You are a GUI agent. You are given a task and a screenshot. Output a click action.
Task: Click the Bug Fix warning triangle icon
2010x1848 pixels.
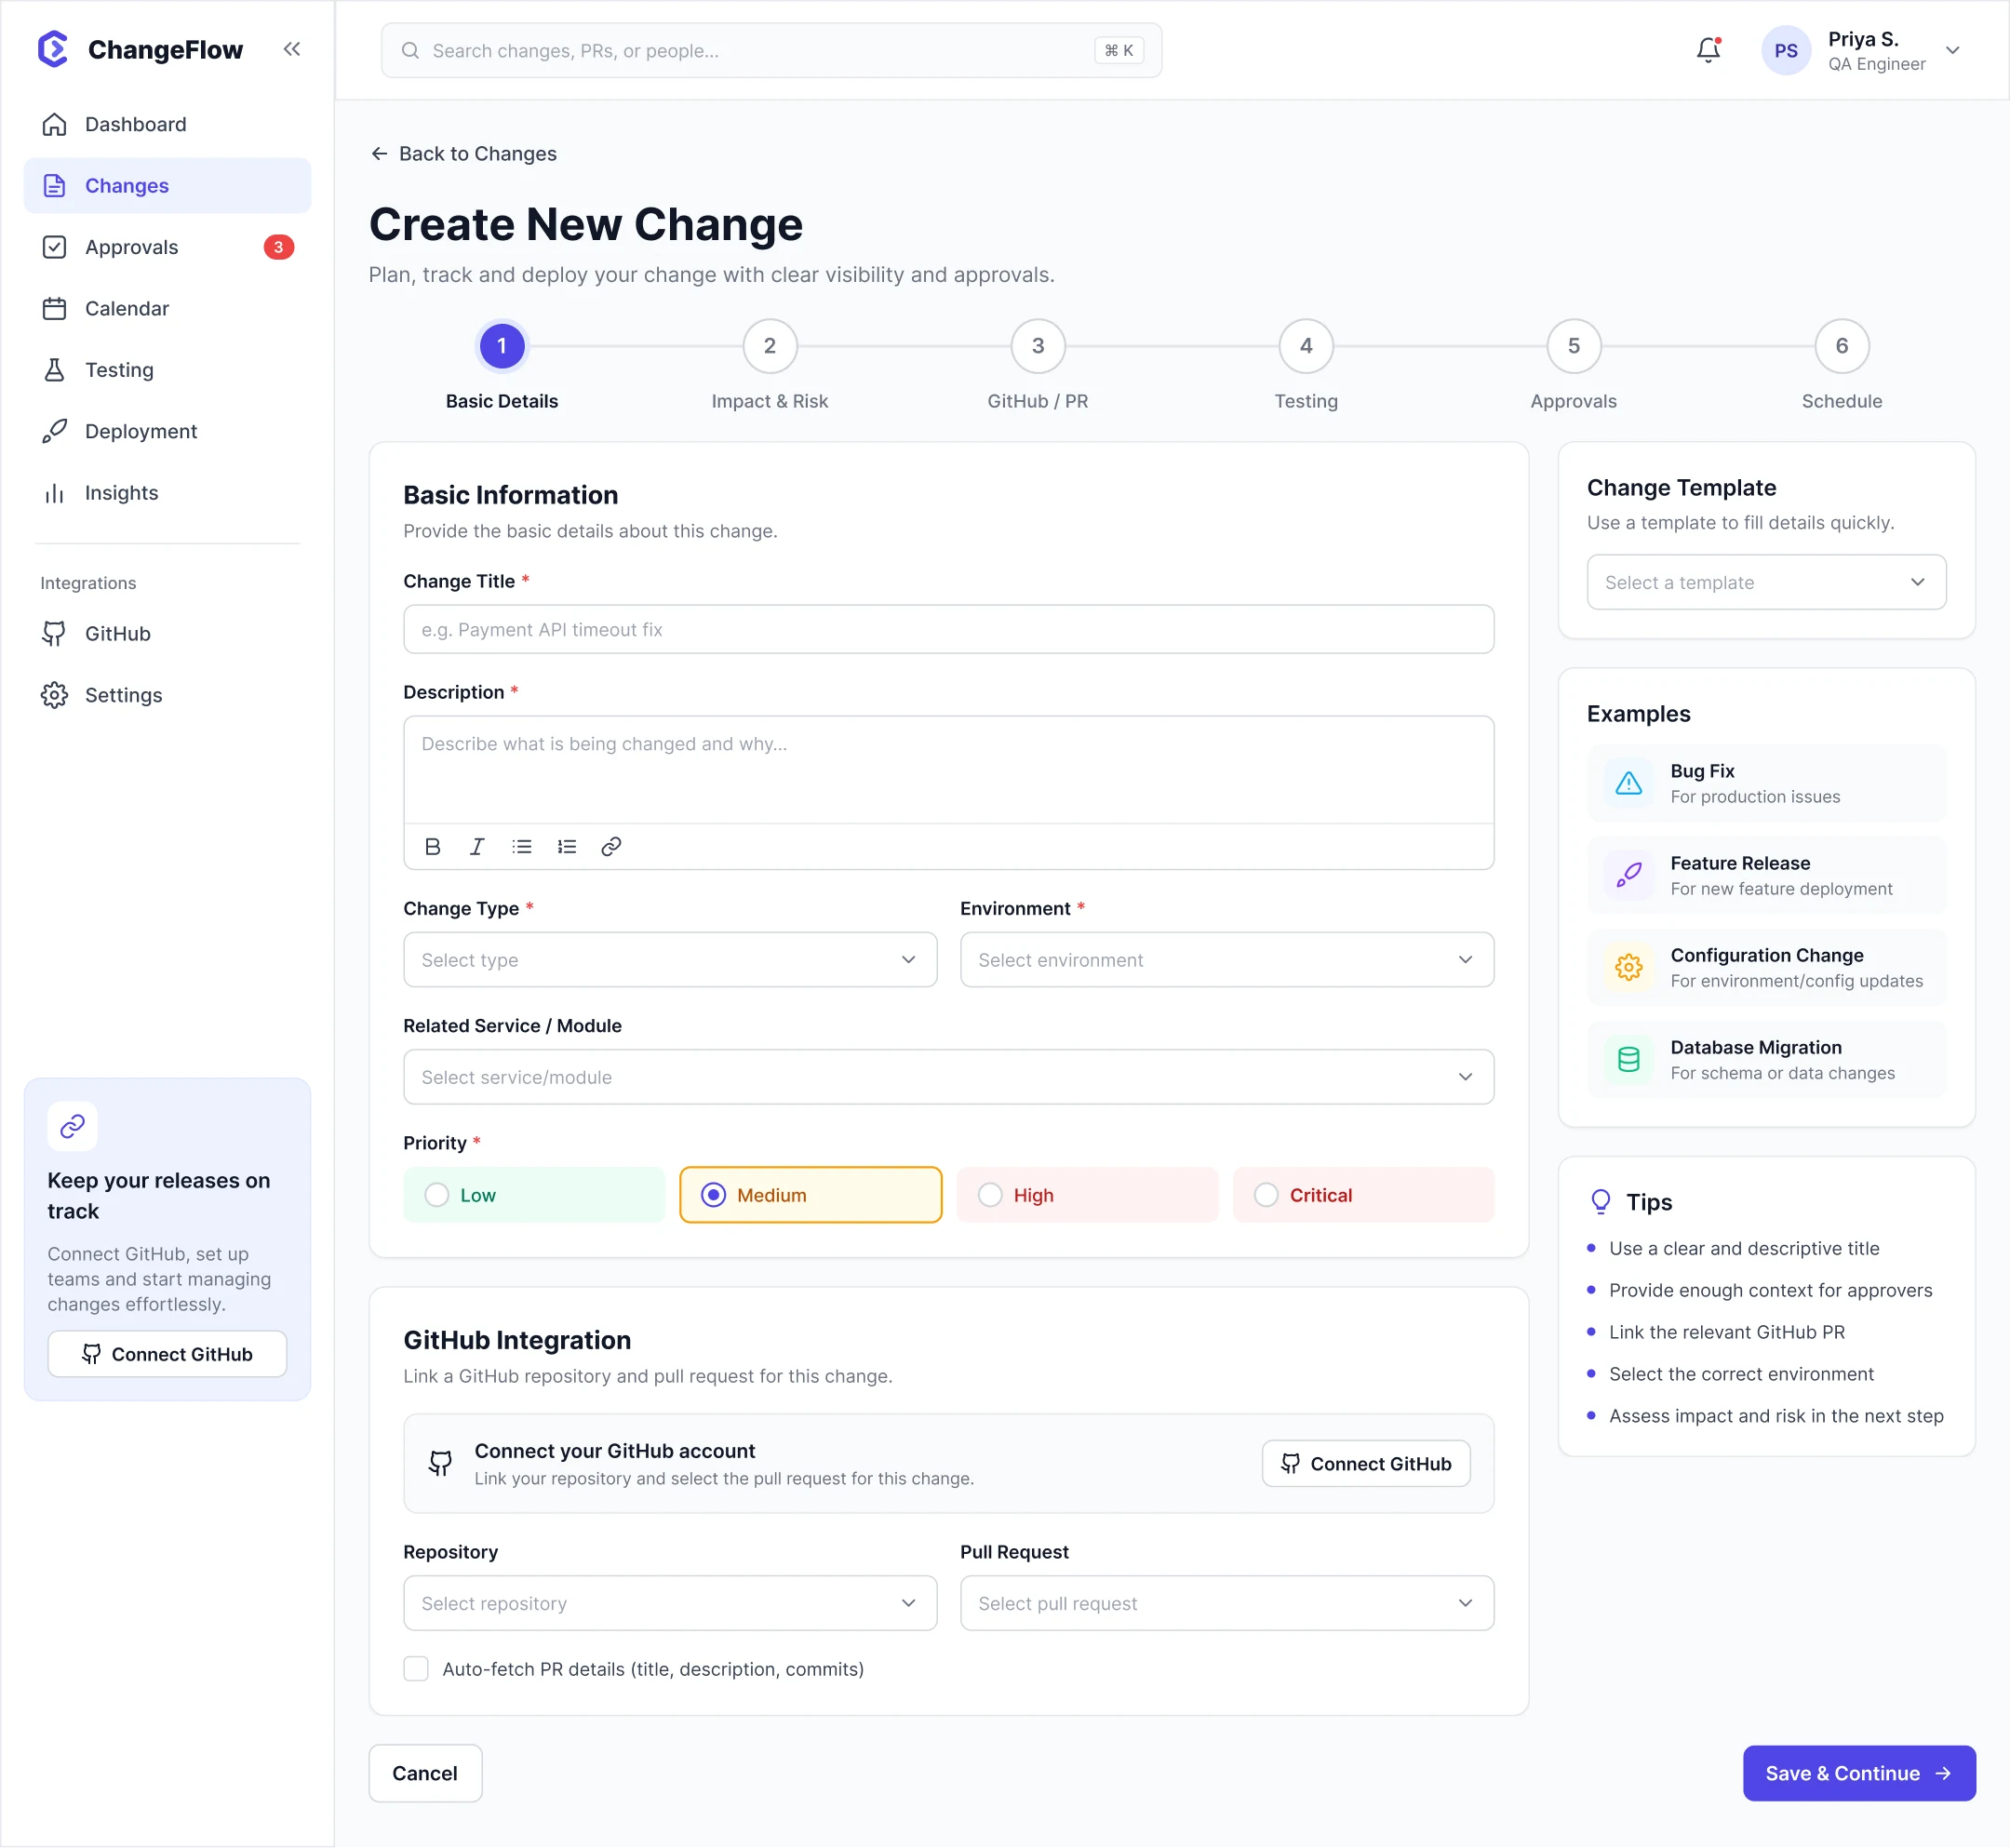point(1629,783)
